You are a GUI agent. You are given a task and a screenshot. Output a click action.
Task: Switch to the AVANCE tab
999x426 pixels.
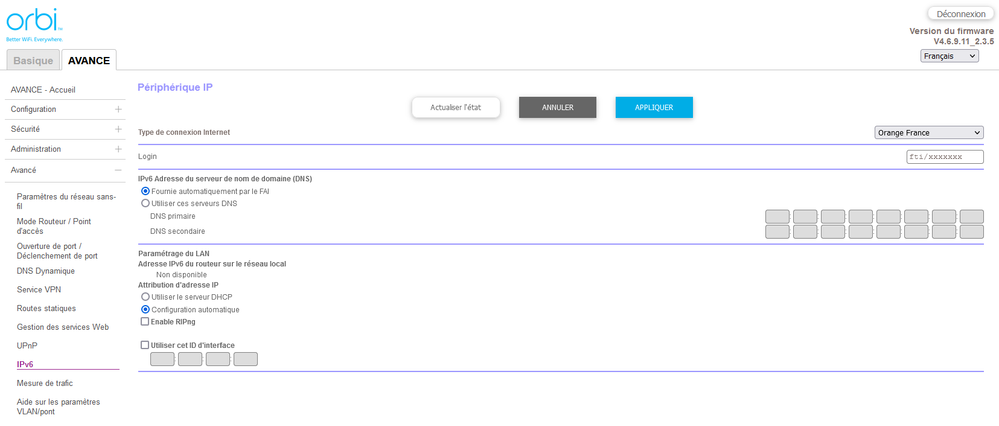(x=89, y=60)
